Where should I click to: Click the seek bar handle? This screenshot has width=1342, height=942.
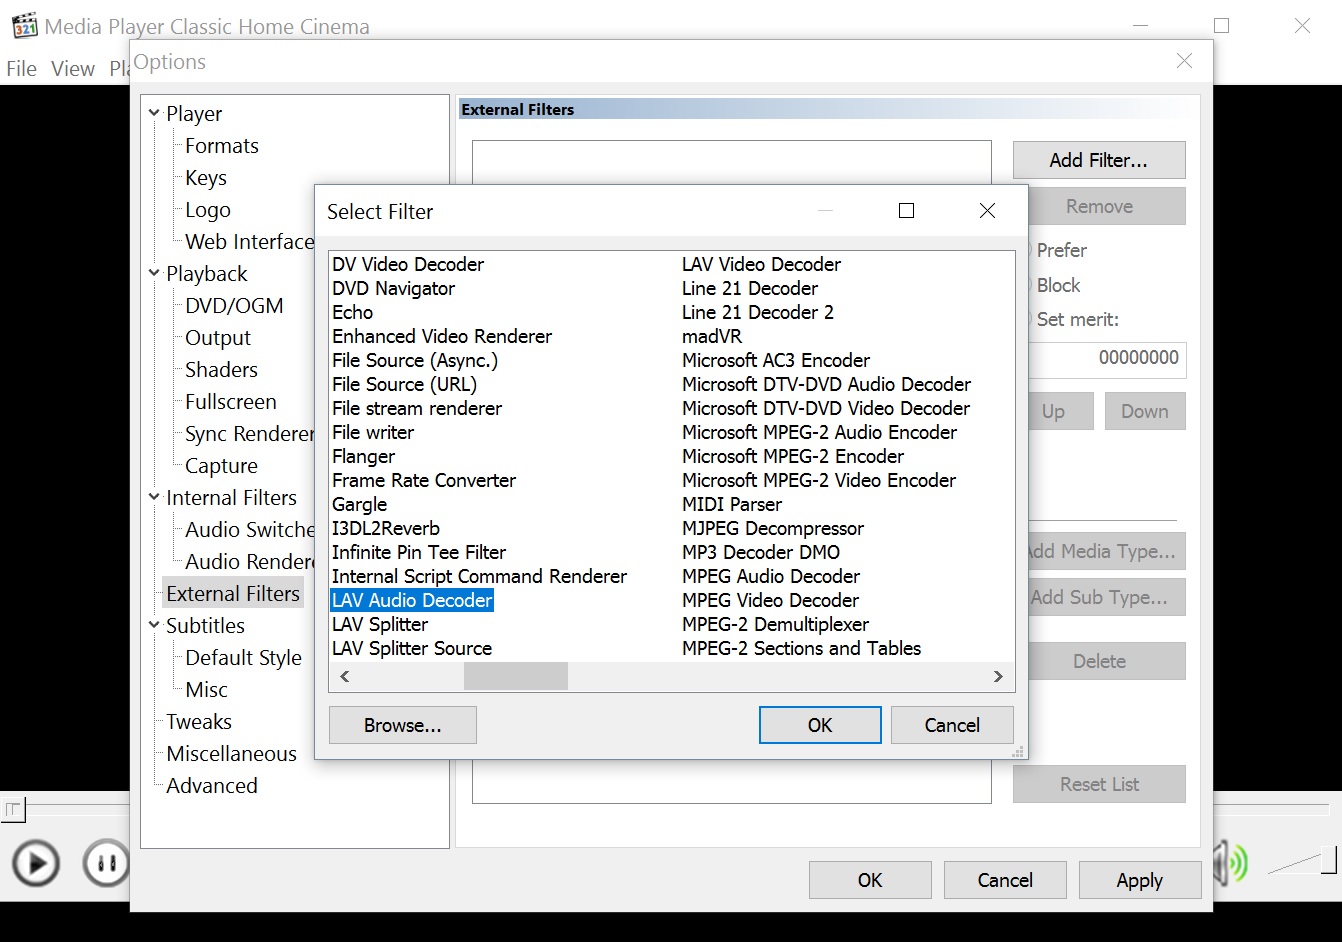pos(12,808)
